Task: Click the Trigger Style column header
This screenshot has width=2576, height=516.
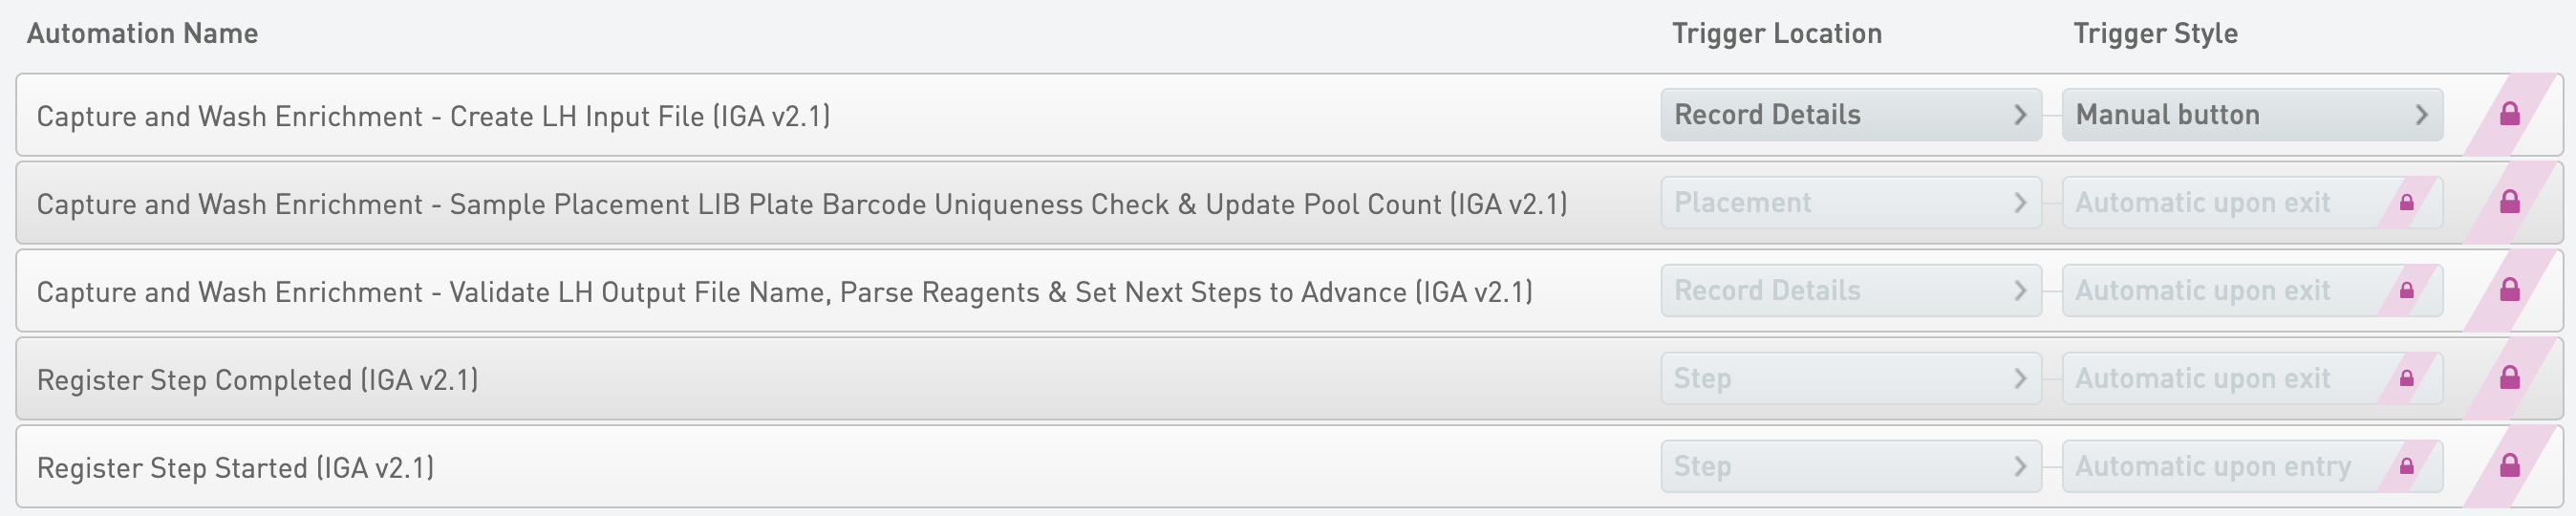Action: point(2155,34)
